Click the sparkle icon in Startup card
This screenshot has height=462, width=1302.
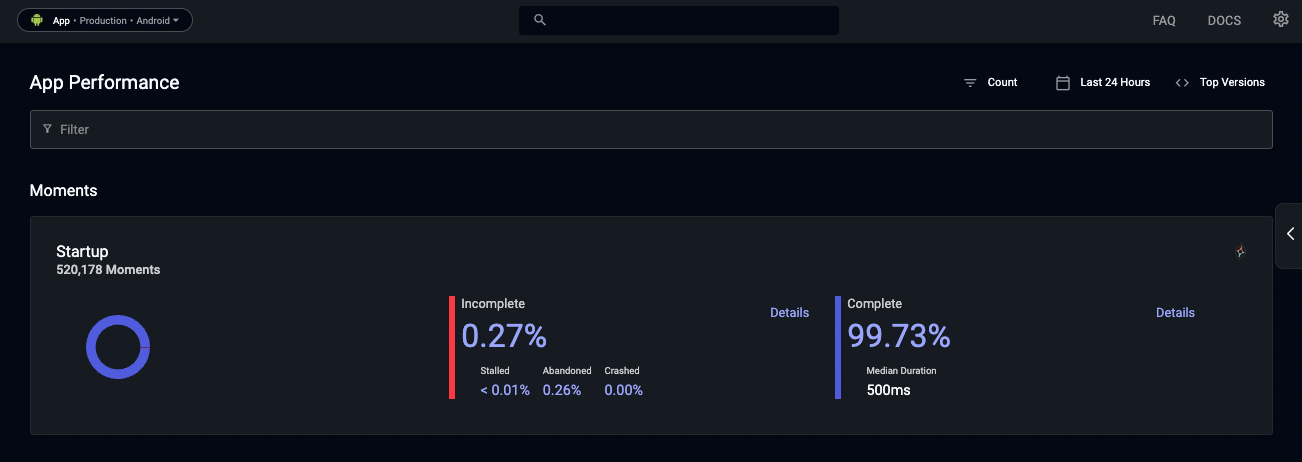pyautogui.click(x=1240, y=252)
